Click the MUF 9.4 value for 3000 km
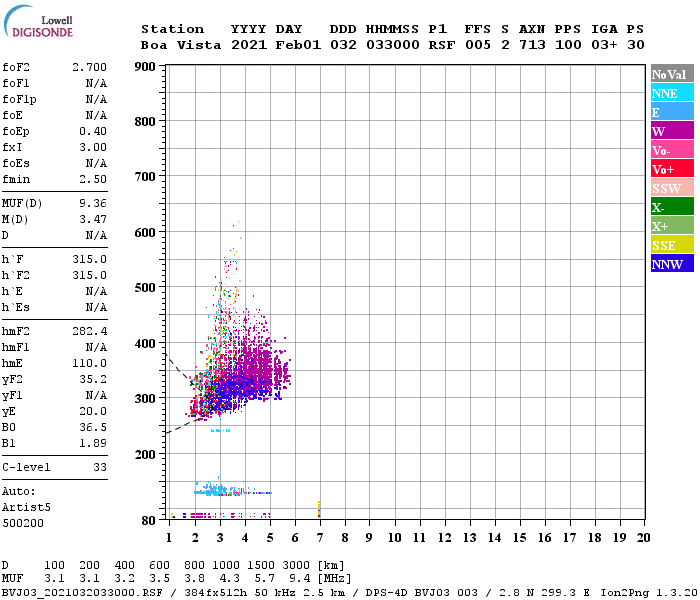Image resolution: width=700 pixels, height=600 pixels. coord(299,579)
